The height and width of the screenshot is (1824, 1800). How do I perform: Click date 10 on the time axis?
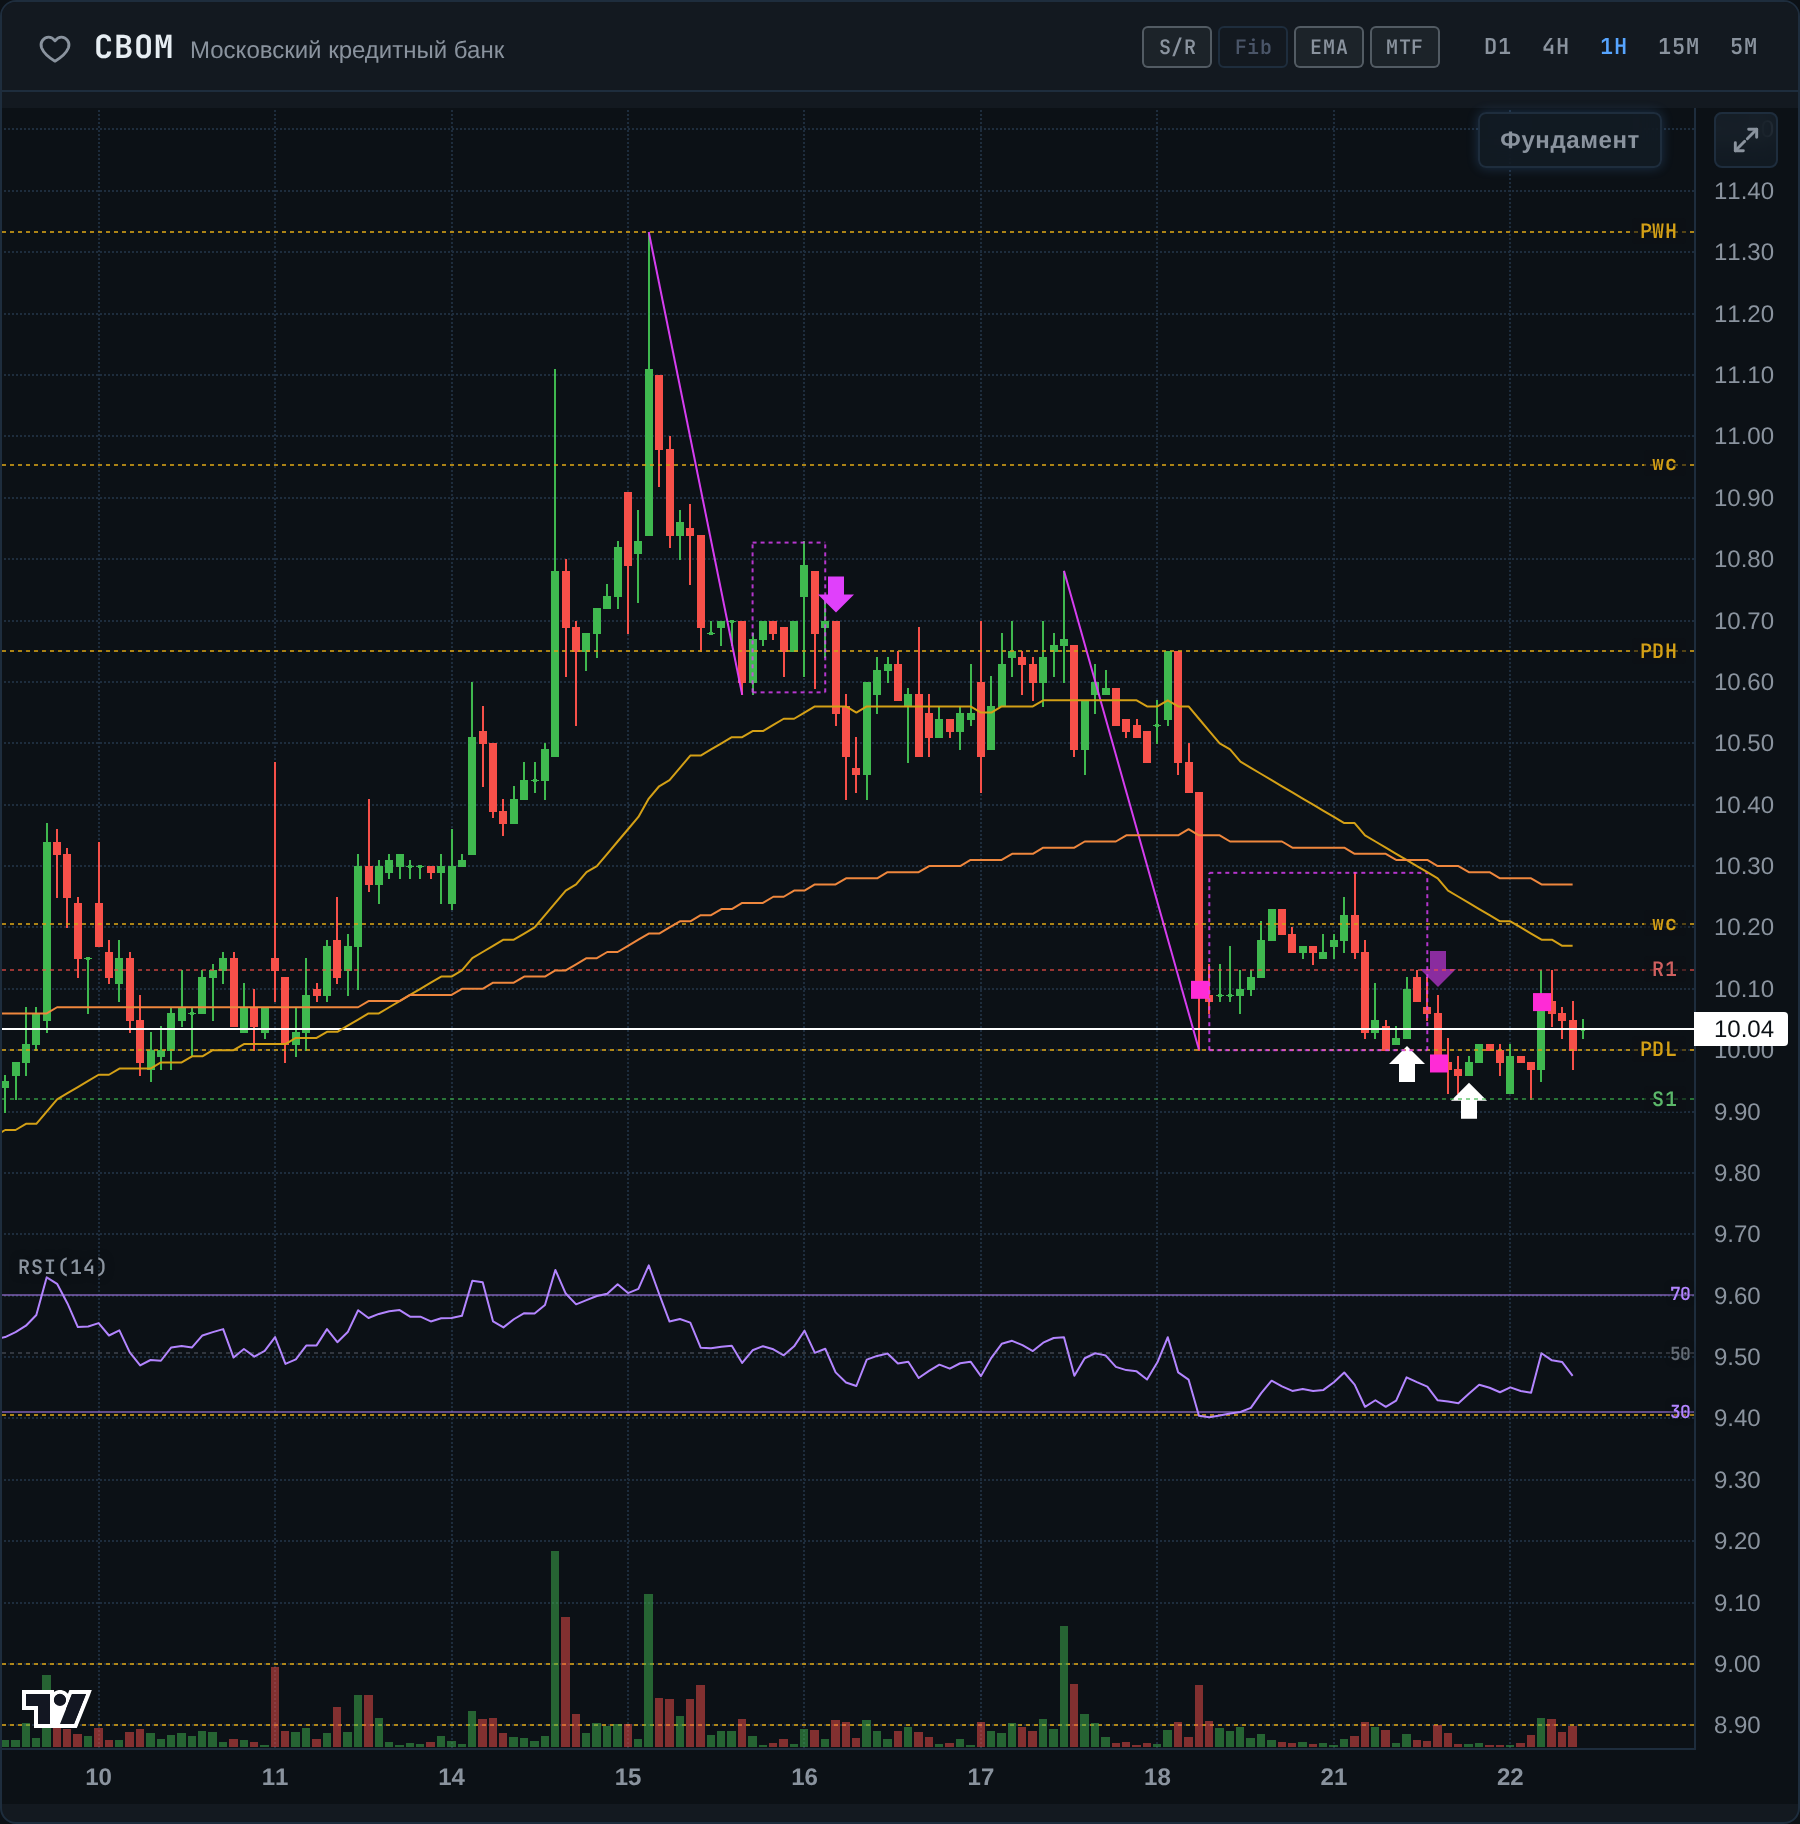pos(98,1777)
